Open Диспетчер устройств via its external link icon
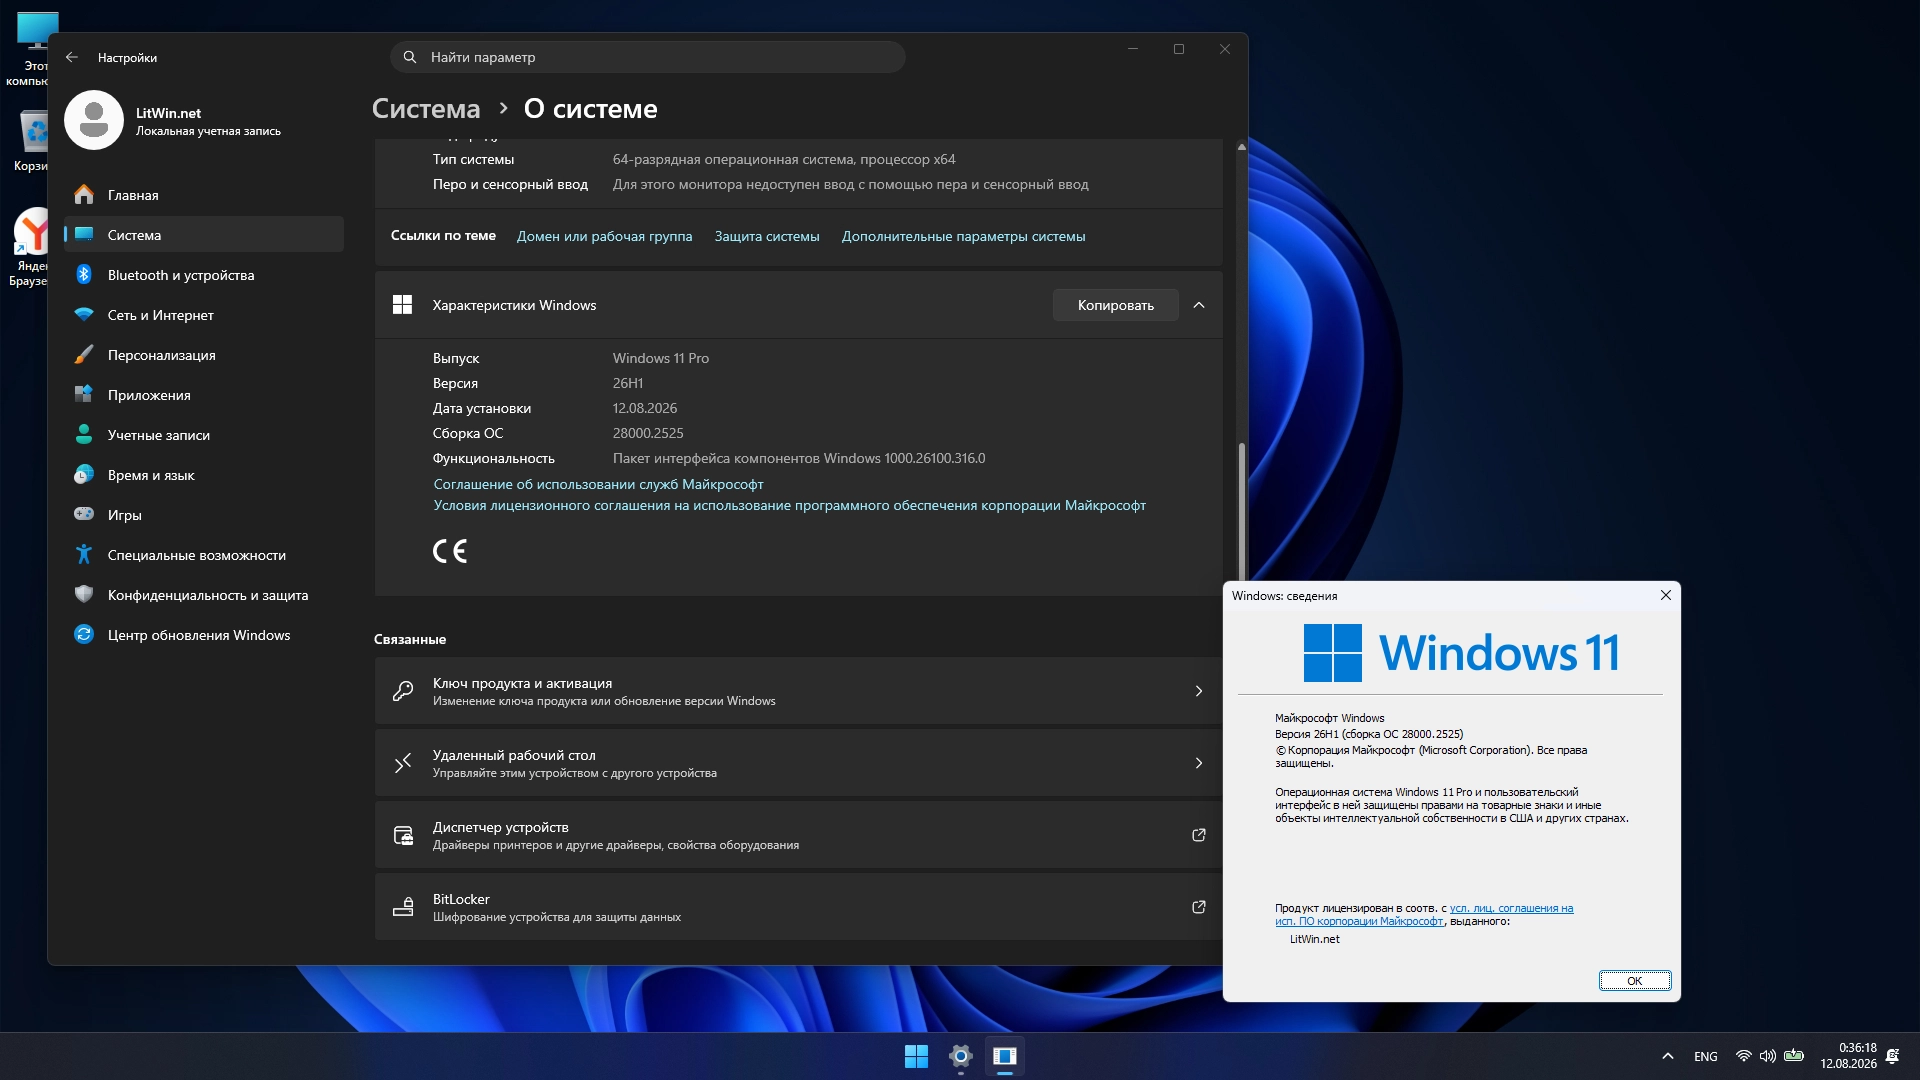The width and height of the screenshot is (1920, 1080). coord(1199,835)
